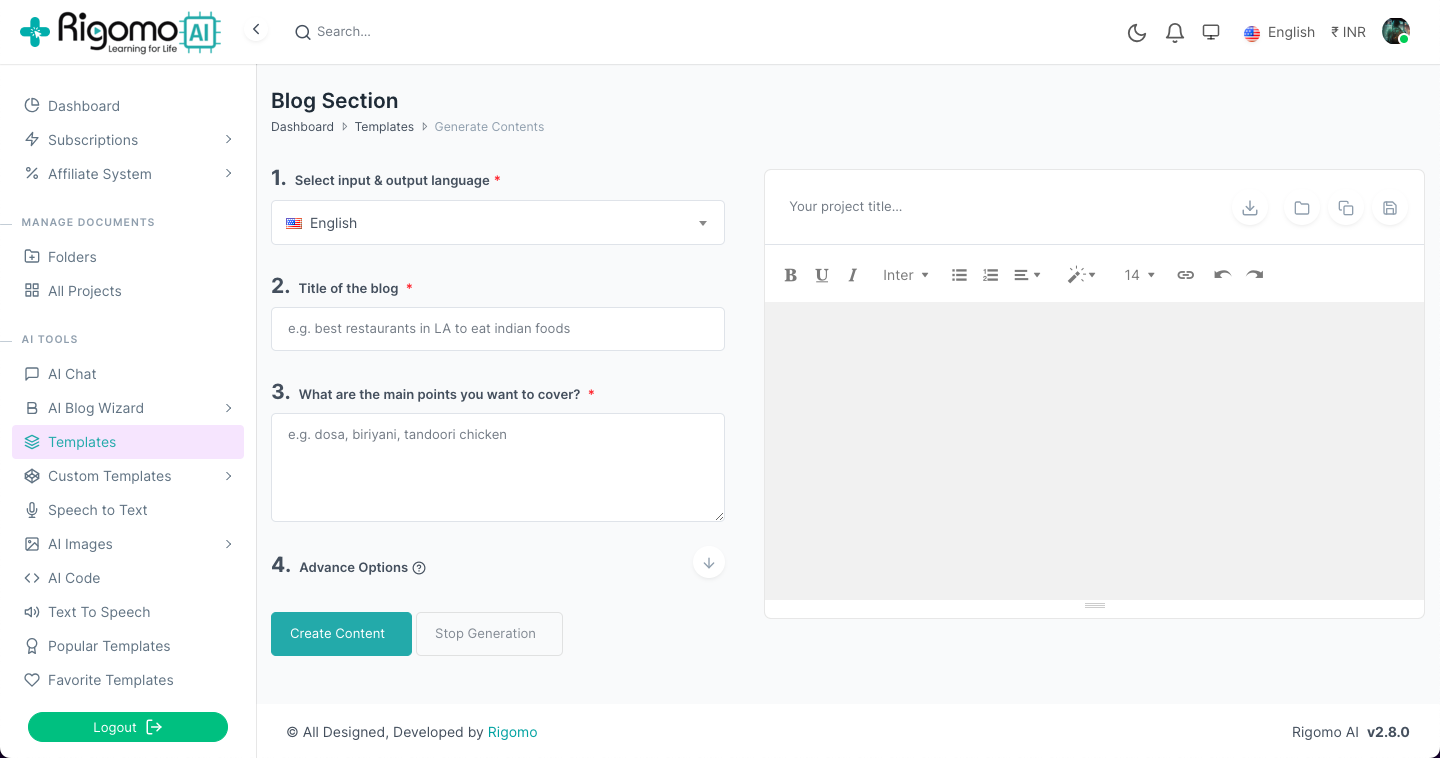Click the Title of the blog input field
The height and width of the screenshot is (758, 1440).
(x=497, y=329)
